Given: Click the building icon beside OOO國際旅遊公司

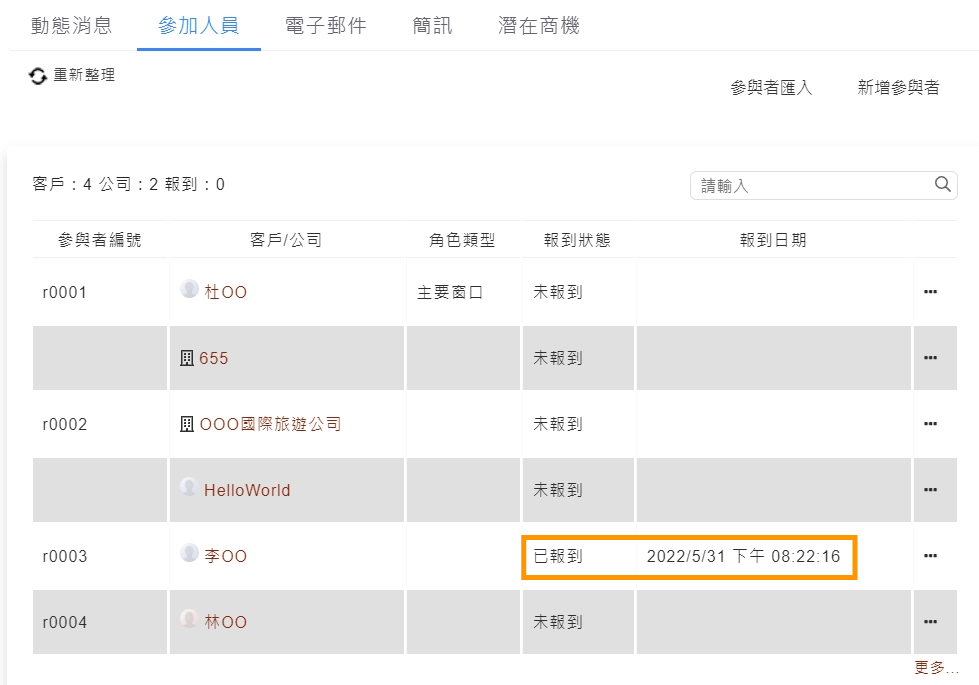Looking at the screenshot, I should click(186, 424).
